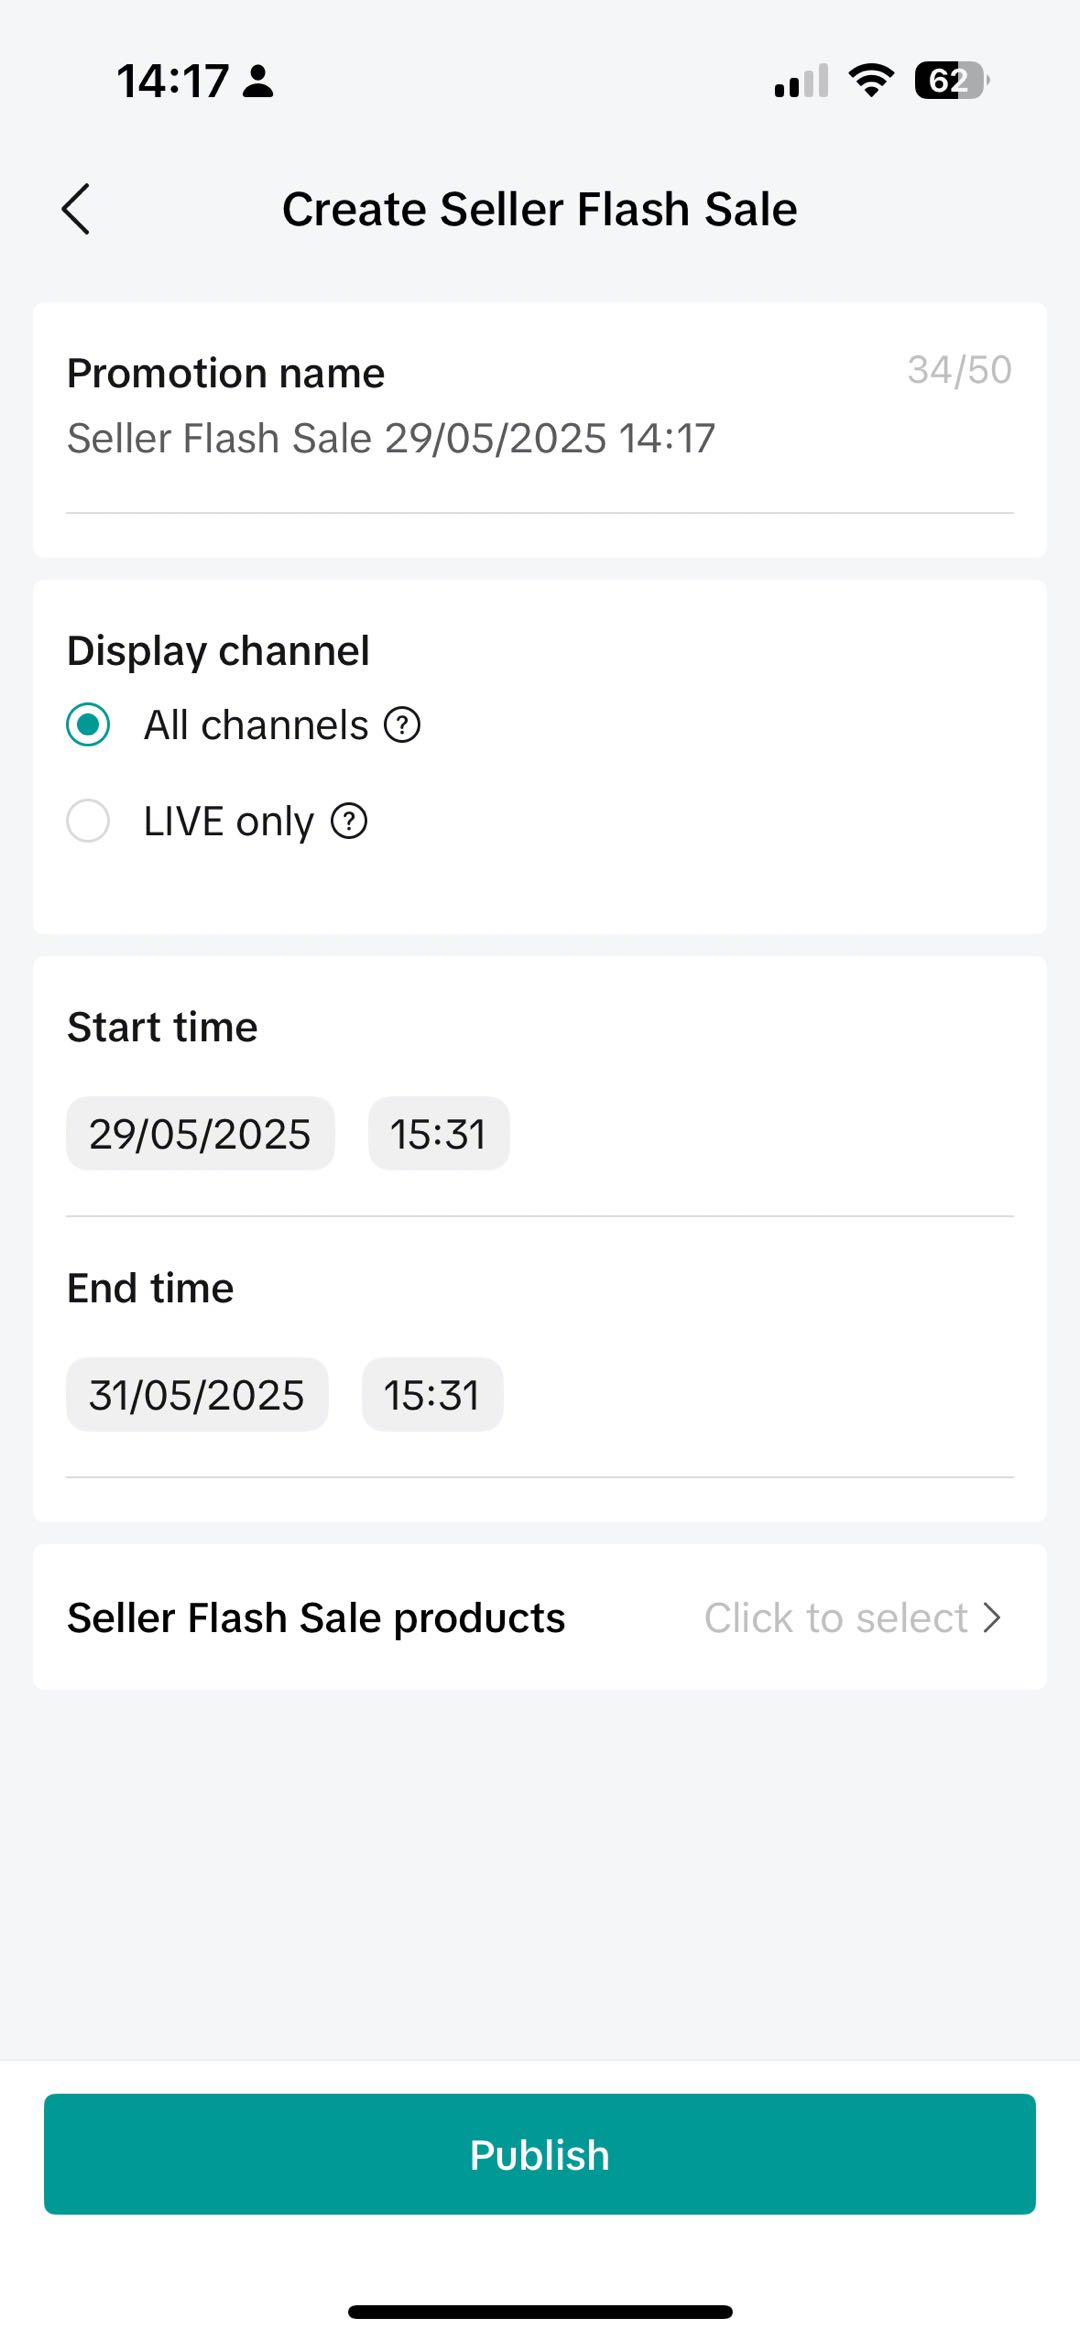The height and width of the screenshot is (2341, 1080).
Task: Tap the cellular signal bars icon
Action: [801, 81]
